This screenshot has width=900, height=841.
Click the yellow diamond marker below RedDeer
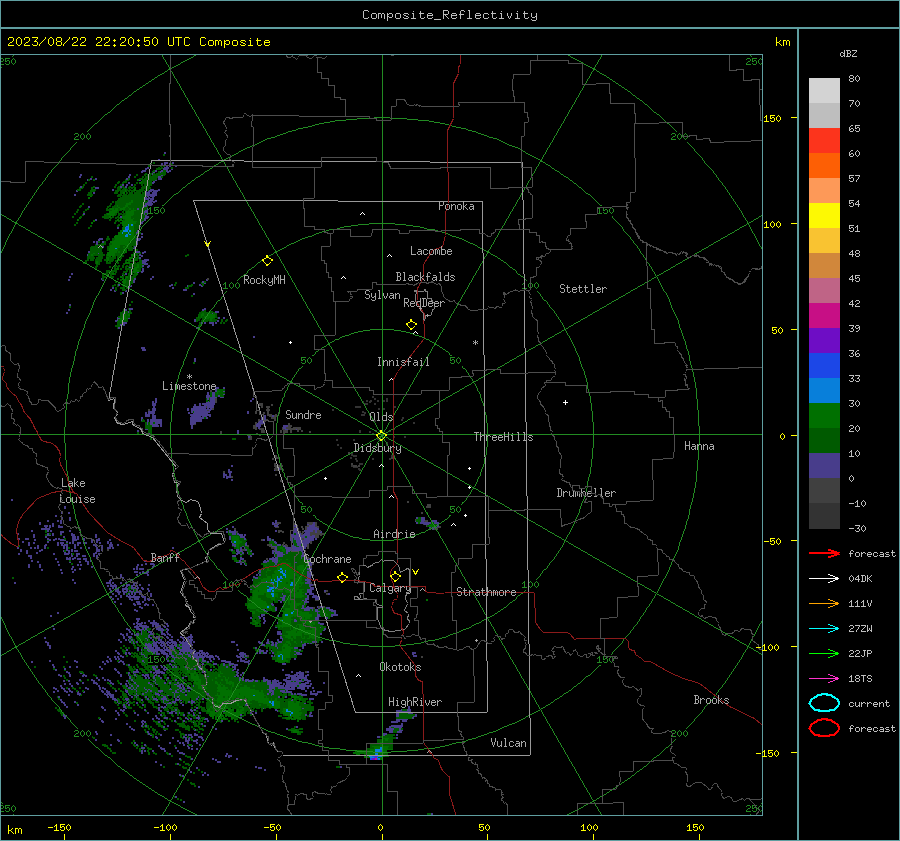point(411,324)
